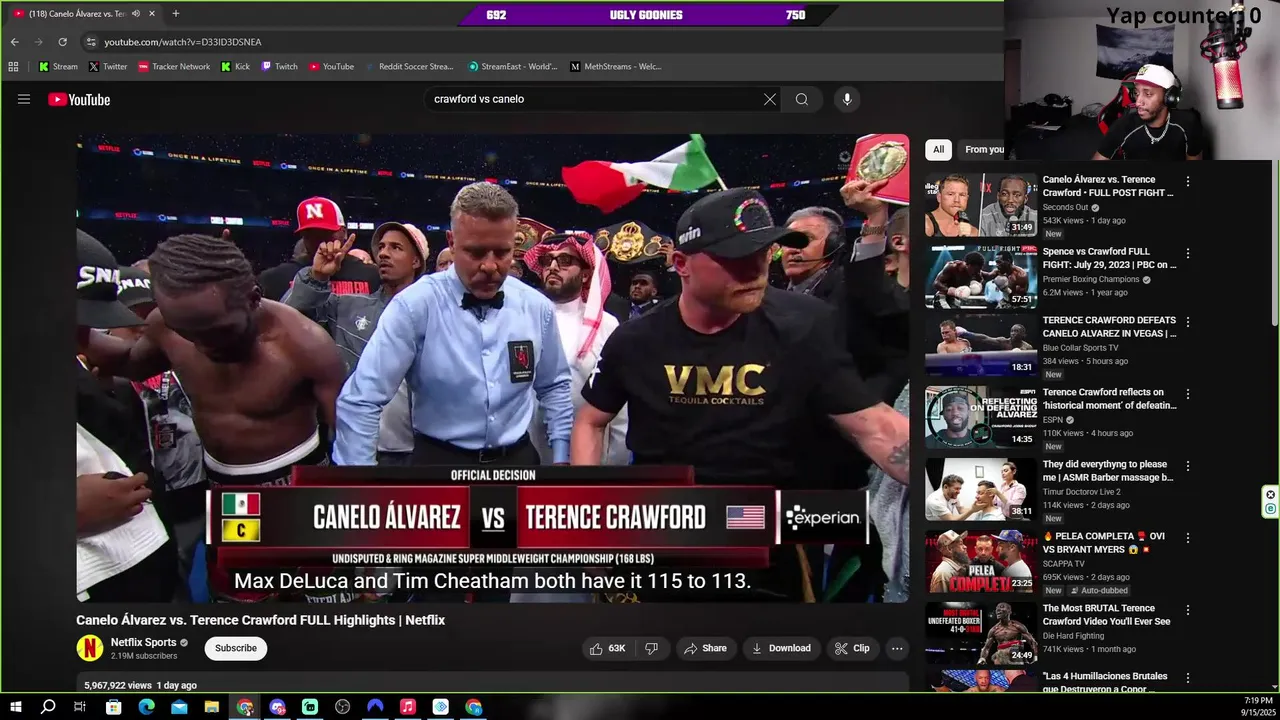Like the video showing 63K likes
The width and height of the screenshot is (1280, 720).
click(607, 648)
